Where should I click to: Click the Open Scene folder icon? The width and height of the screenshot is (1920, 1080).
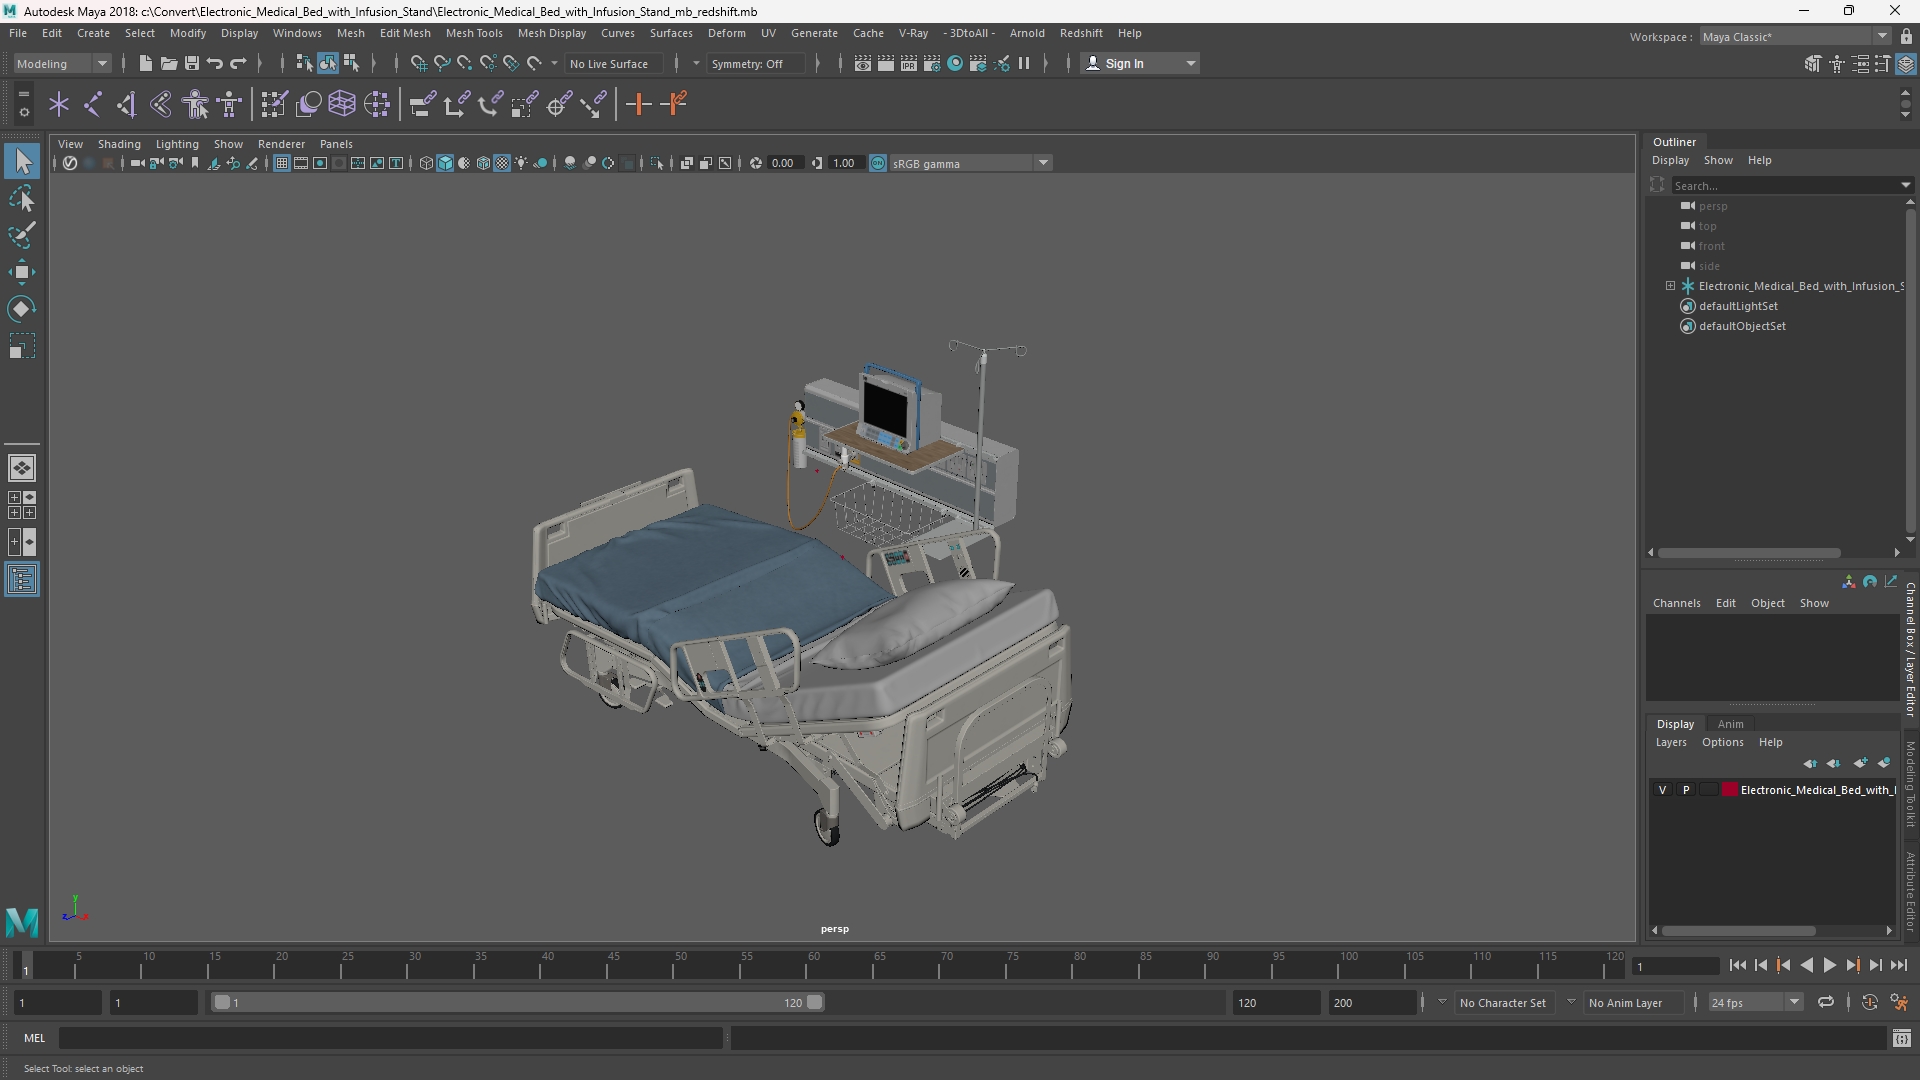click(x=168, y=63)
